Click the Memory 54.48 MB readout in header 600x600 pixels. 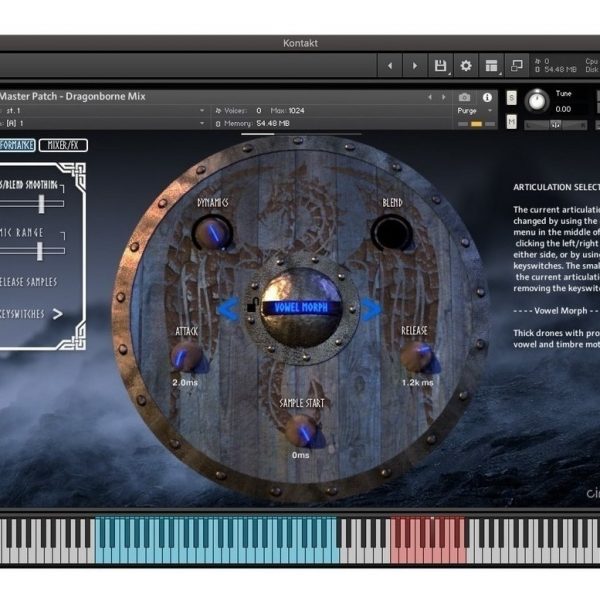point(273,123)
